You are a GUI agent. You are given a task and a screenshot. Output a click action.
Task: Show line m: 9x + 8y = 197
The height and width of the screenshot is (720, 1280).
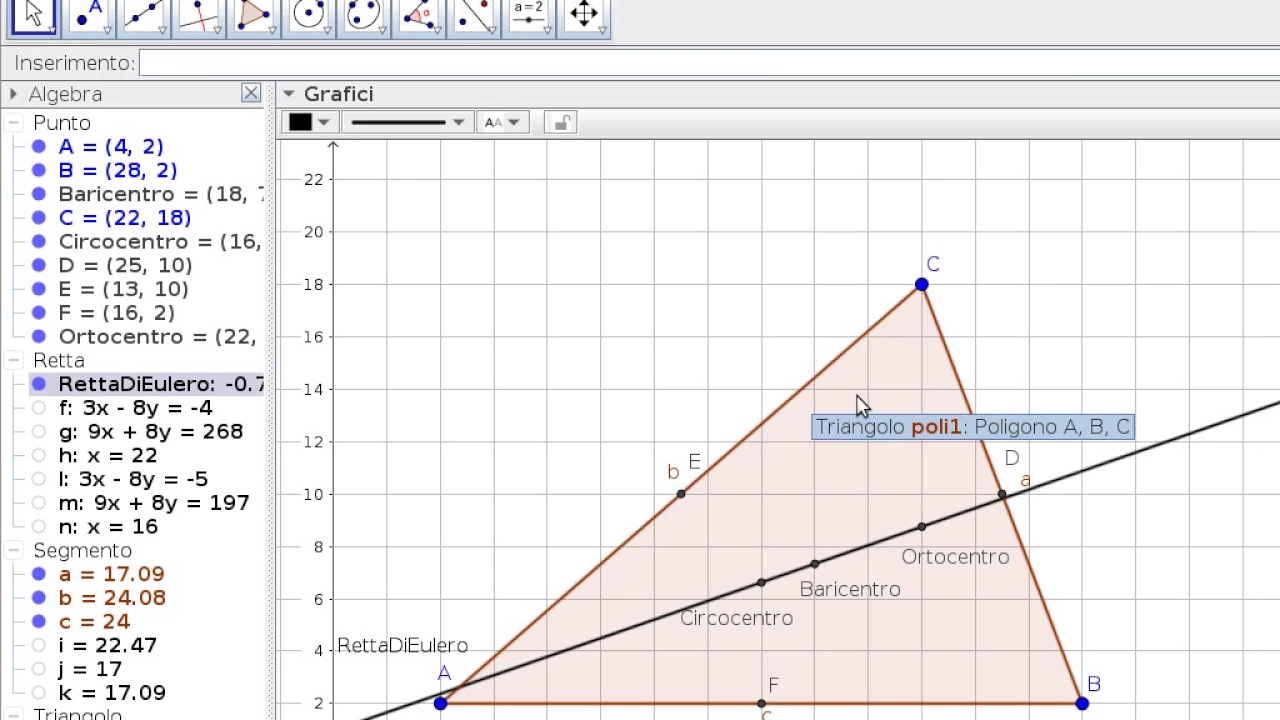point(39,503)
